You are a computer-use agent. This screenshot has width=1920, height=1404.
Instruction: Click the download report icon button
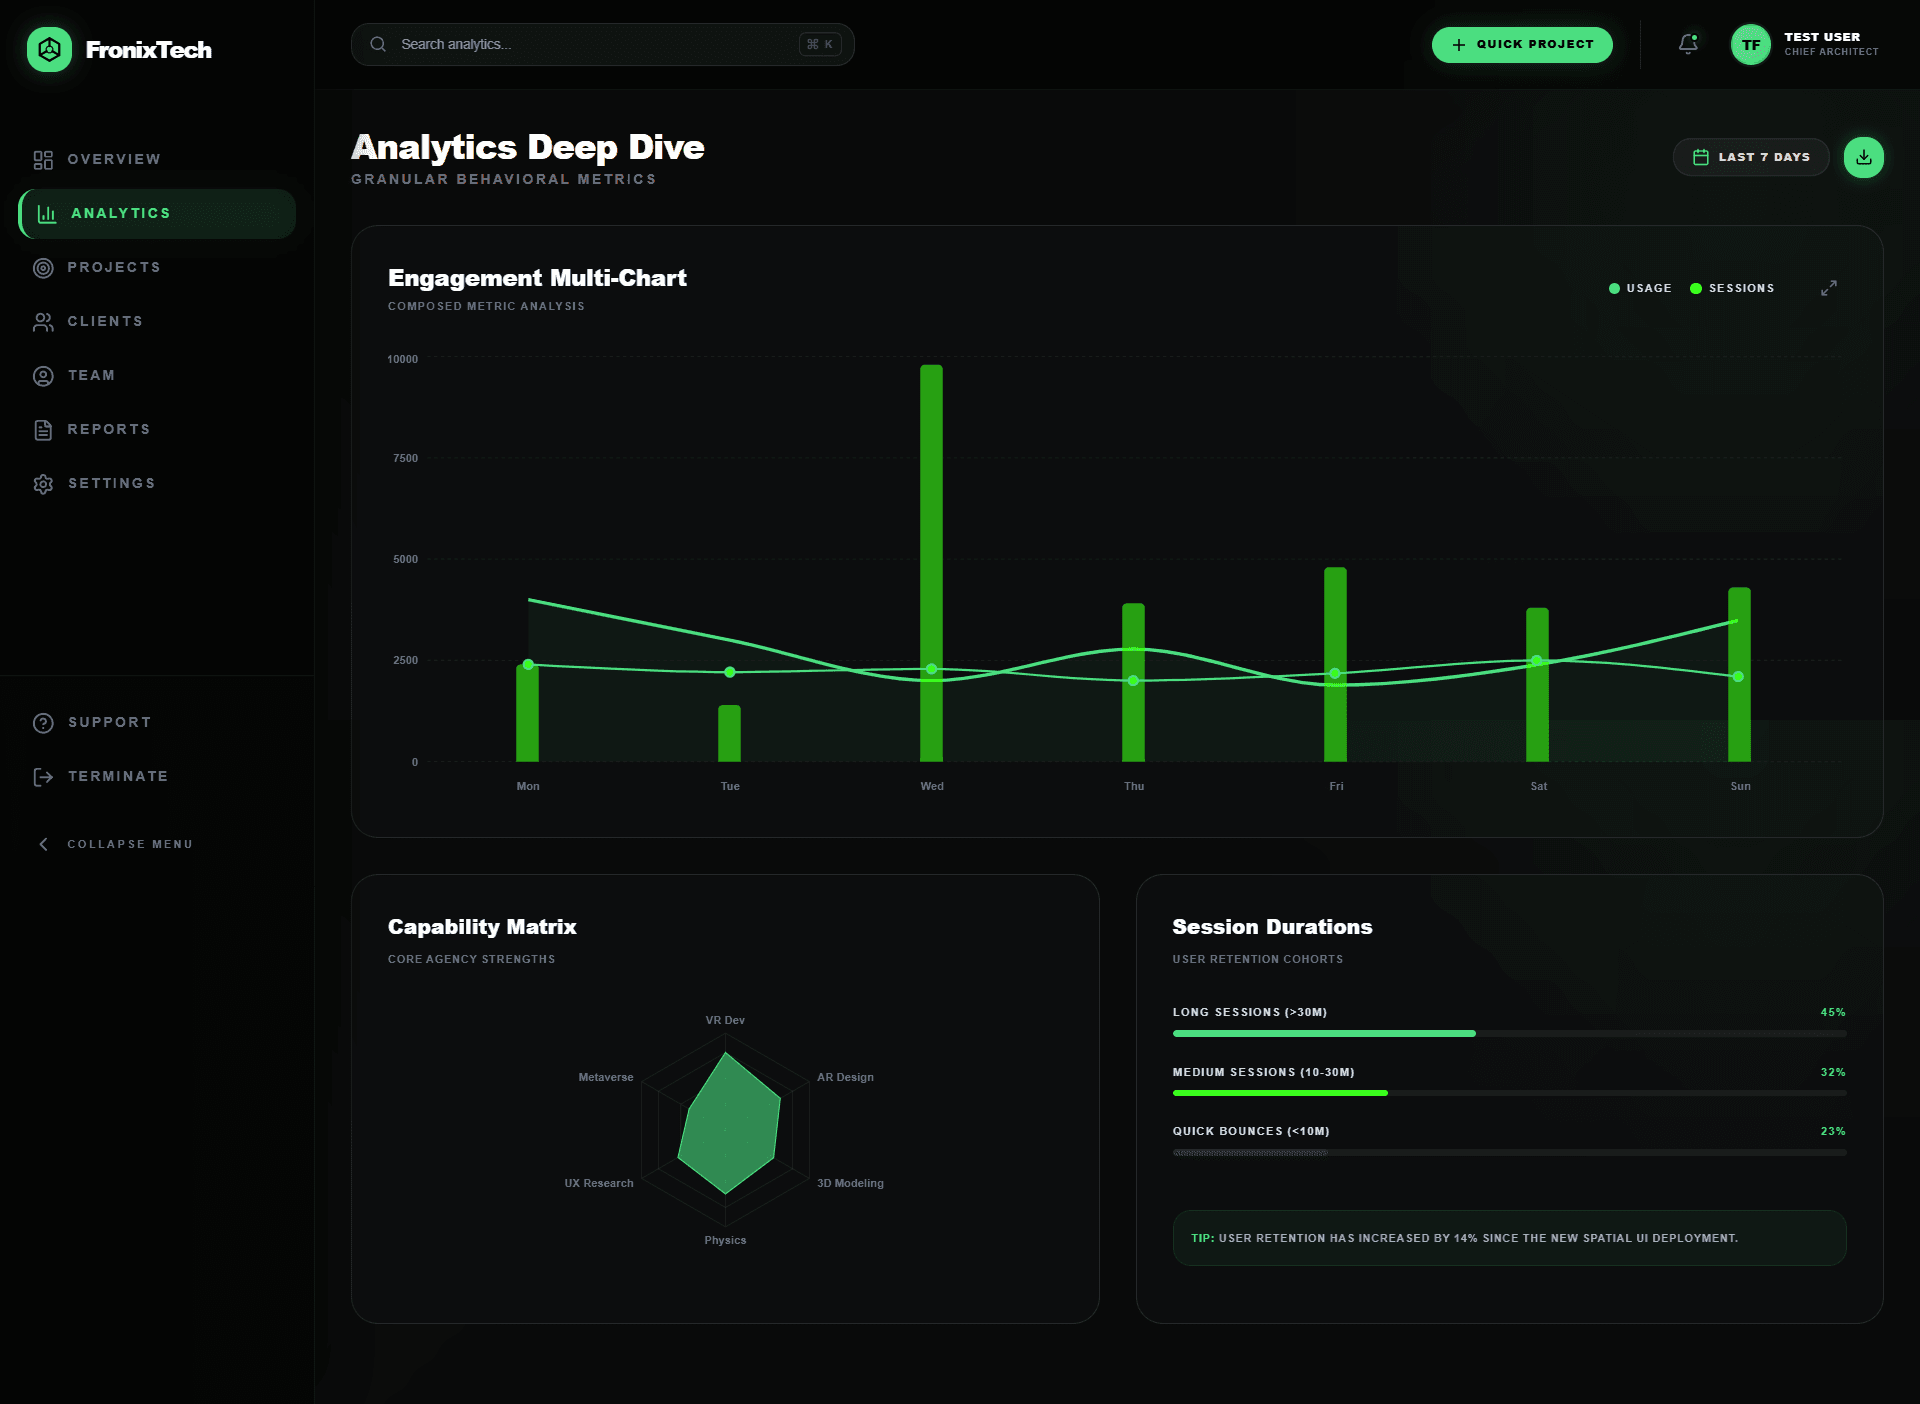point(1863,157)
